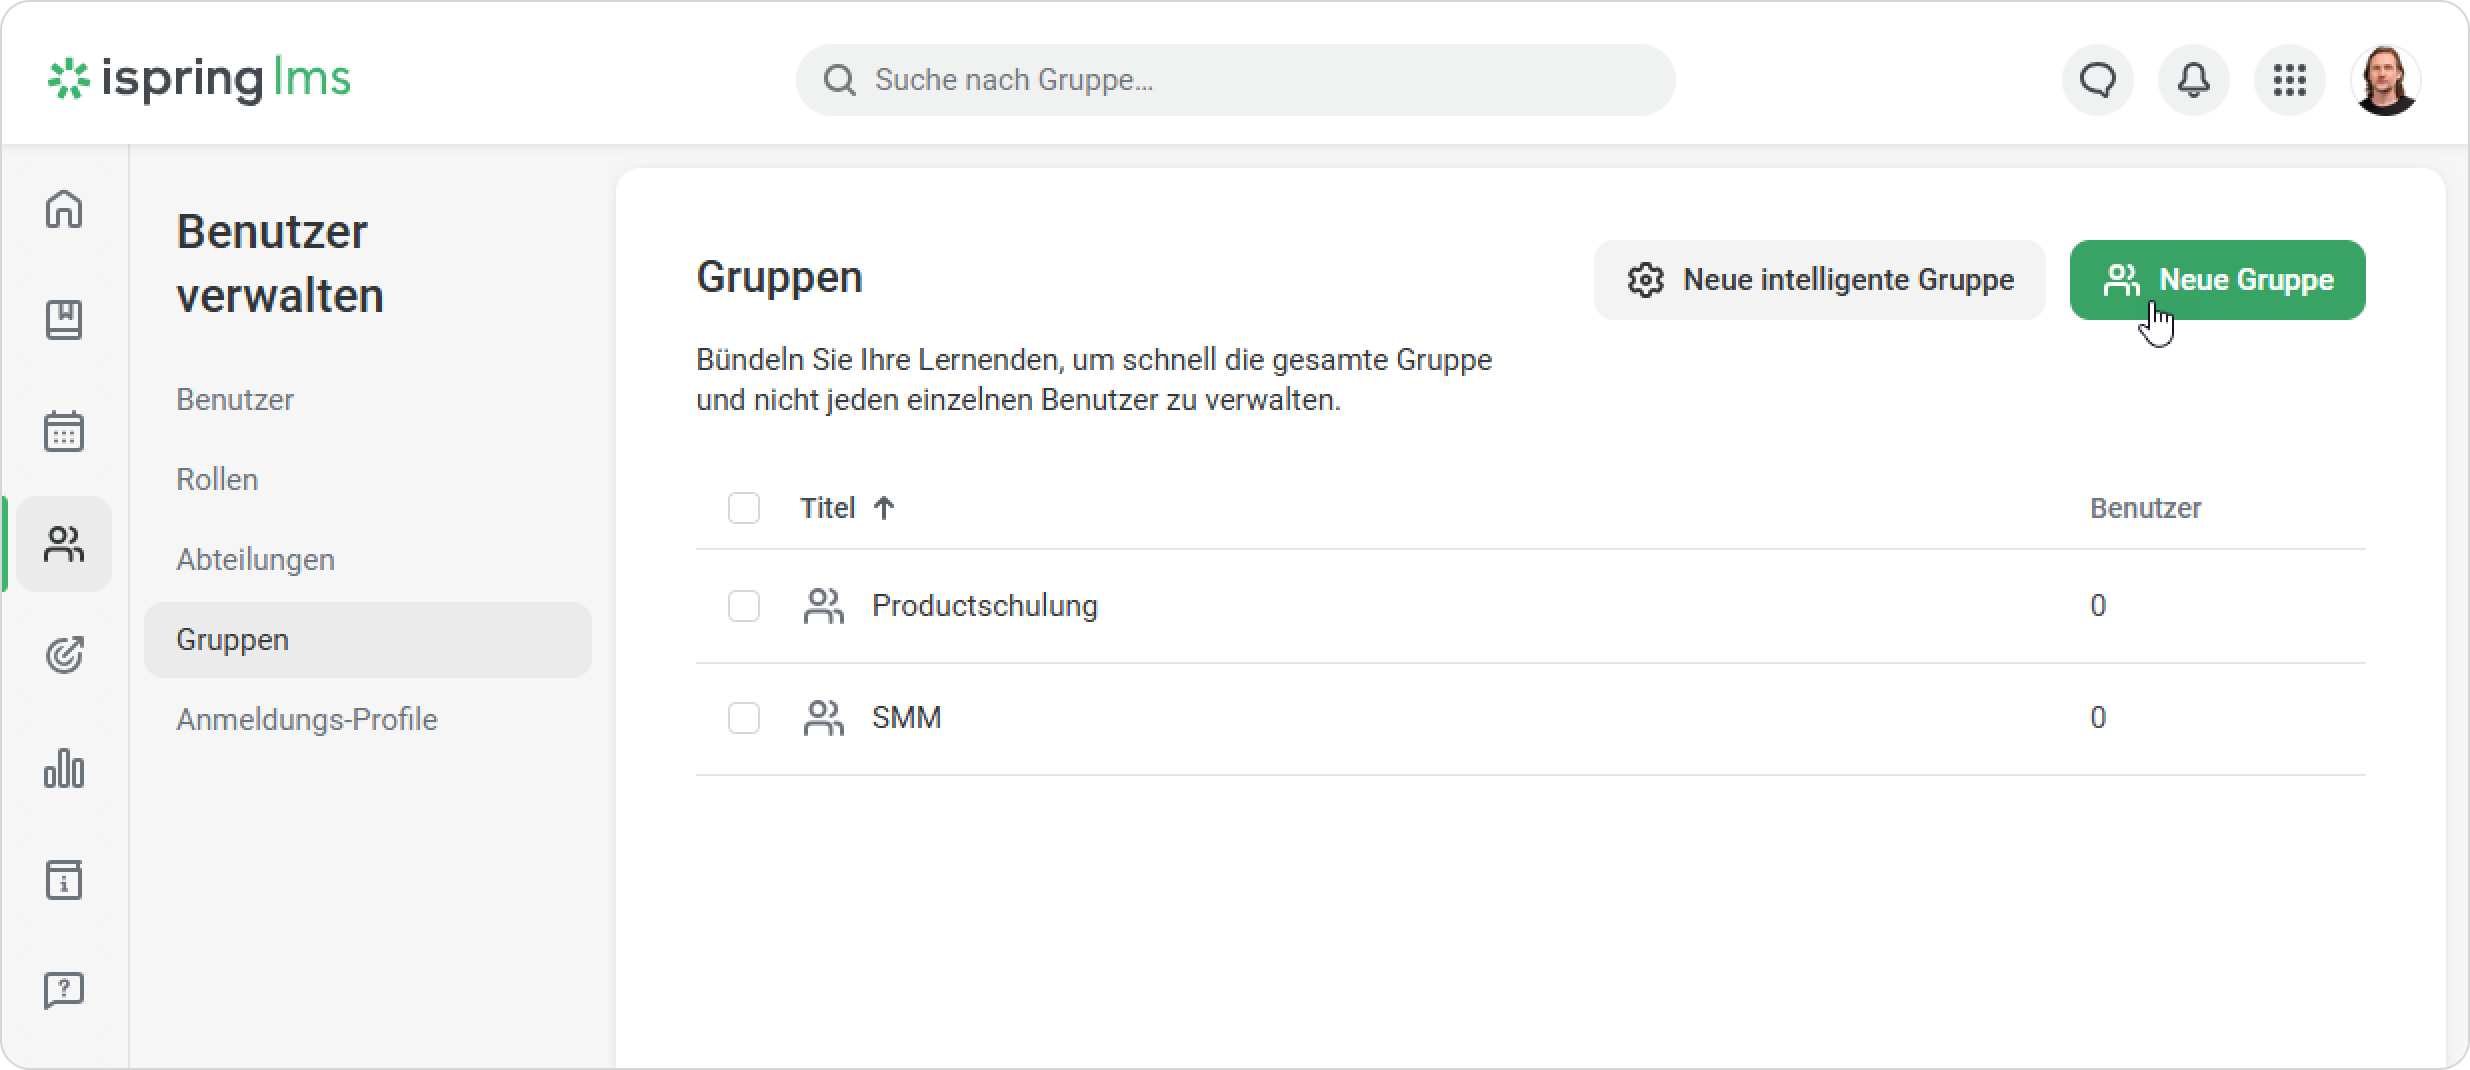Click the Neue Gruppe button

(2217, 280)
